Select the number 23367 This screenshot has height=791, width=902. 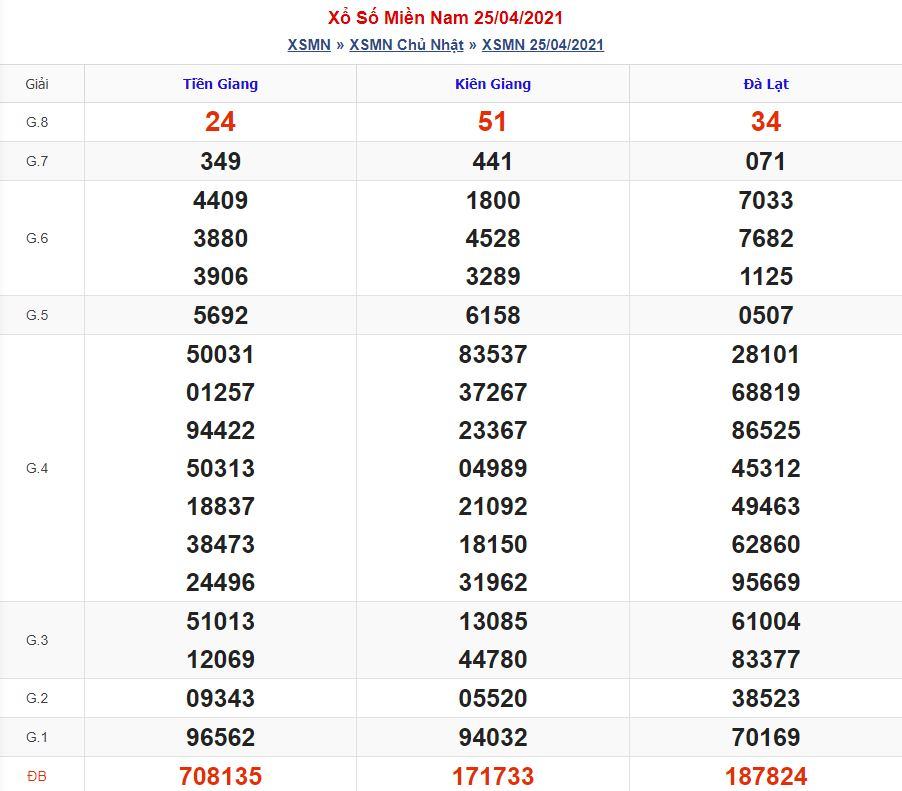click(493, 430)
